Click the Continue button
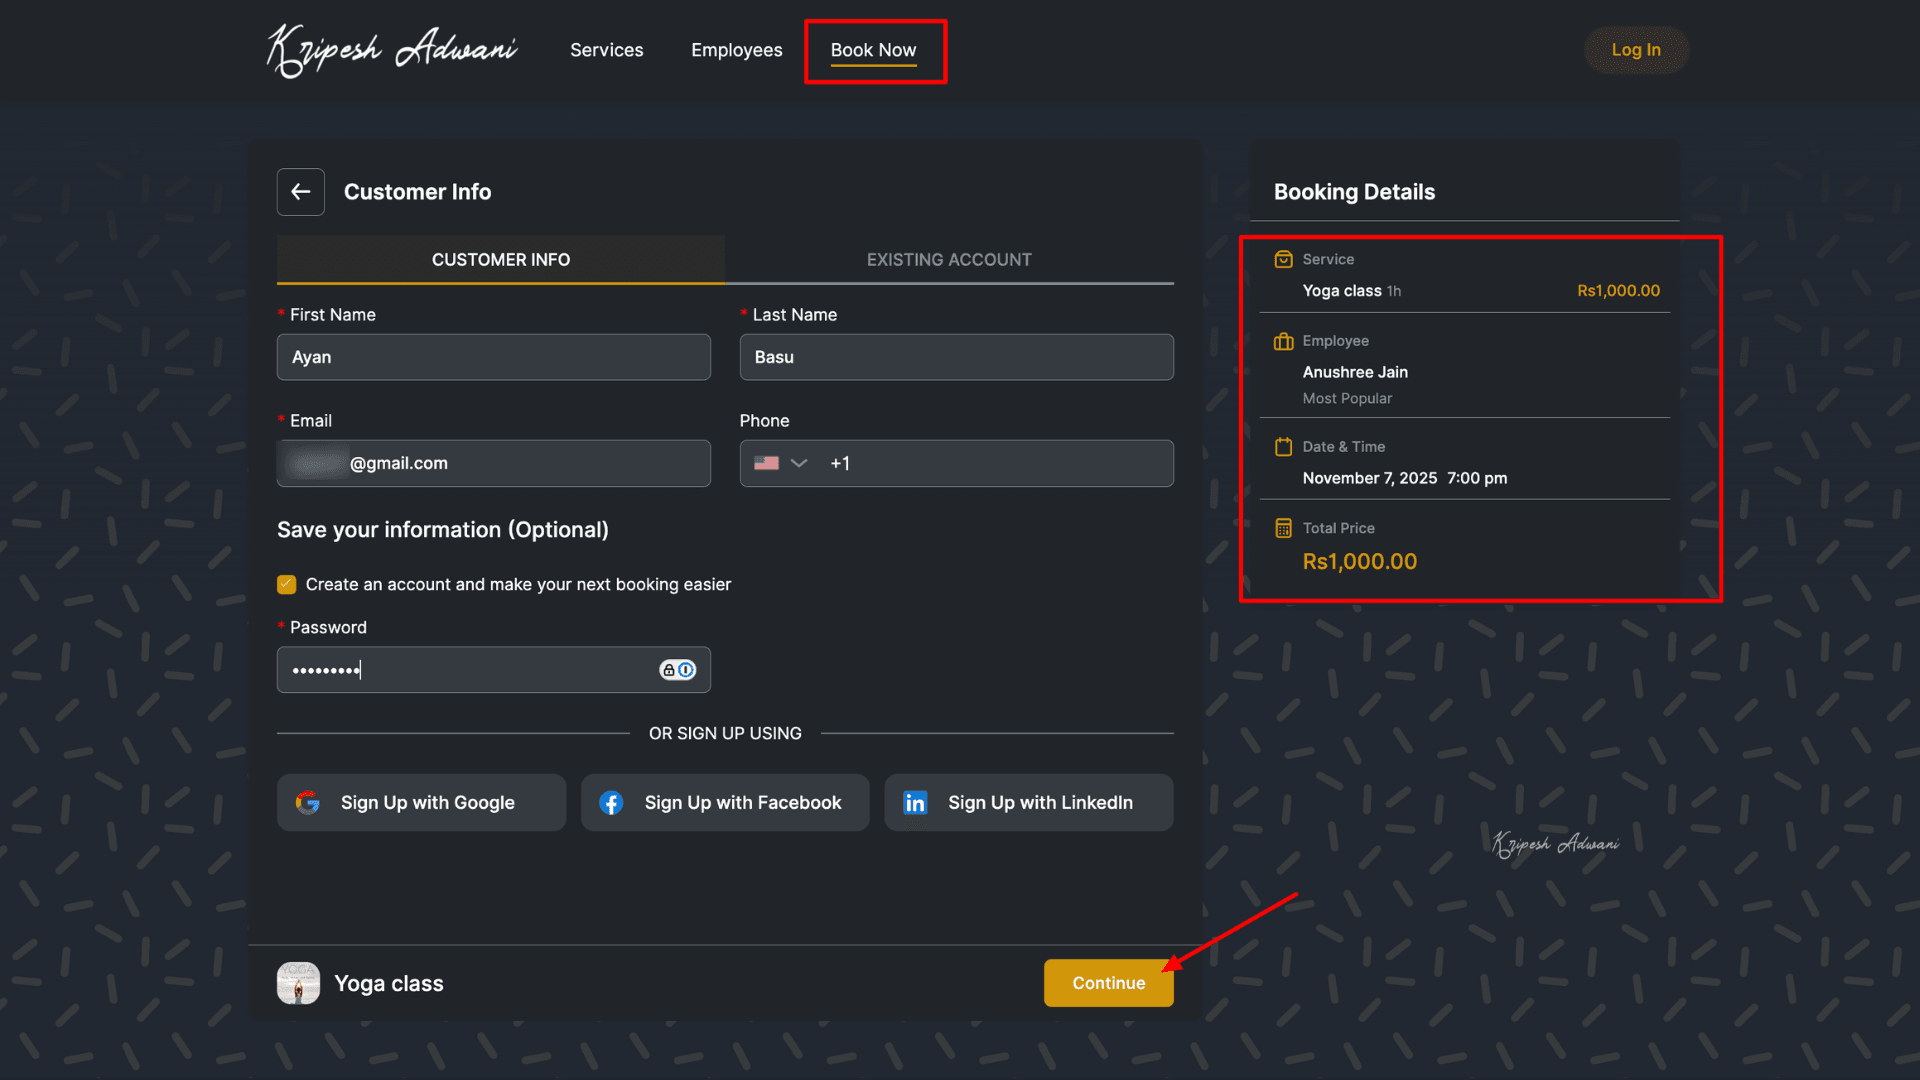The height and width of the screenshot is (1080, 1920). click(1109, 983)
